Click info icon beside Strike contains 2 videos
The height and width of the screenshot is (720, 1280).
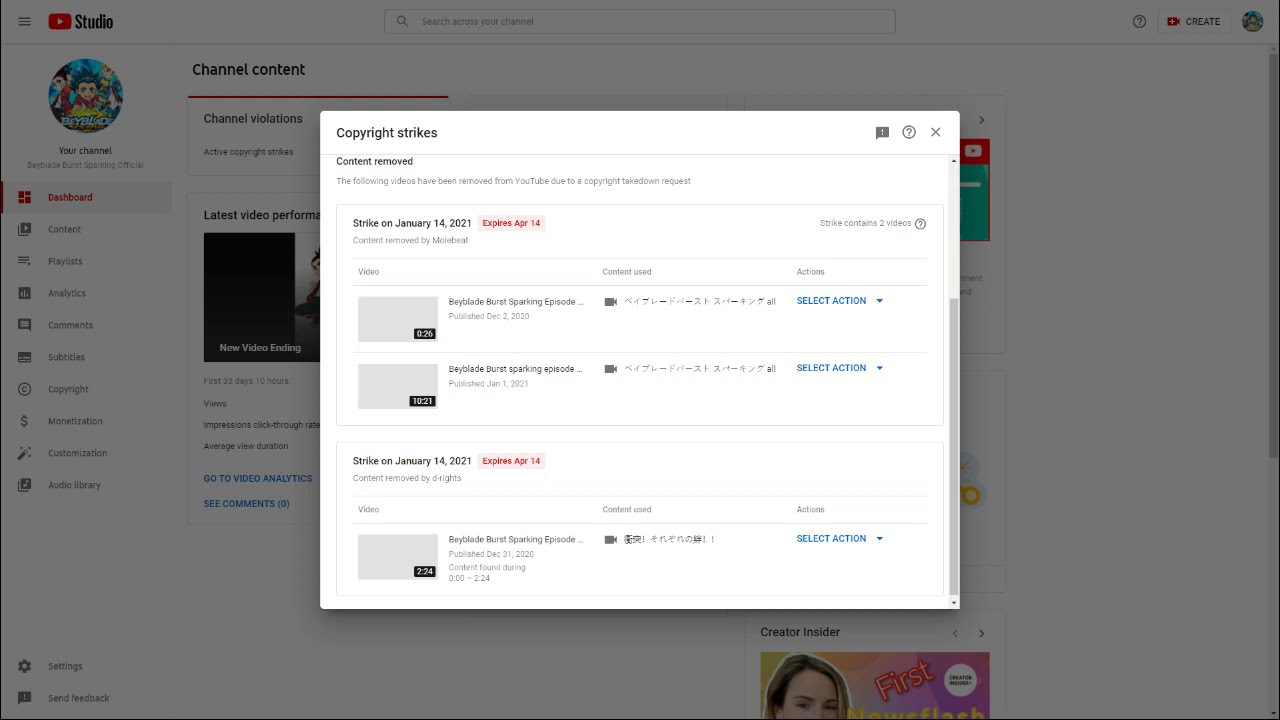(x=921, y=224)
